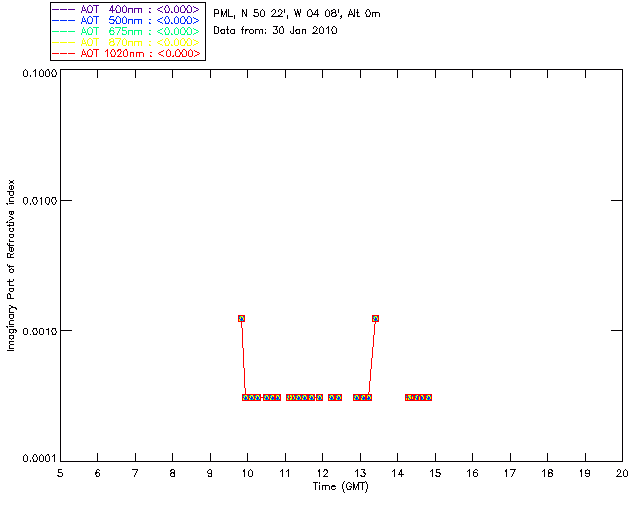The width and height of the screenshot is (640, 512).
Task: Click the blue dashed line in the legend
Action: 64,20
